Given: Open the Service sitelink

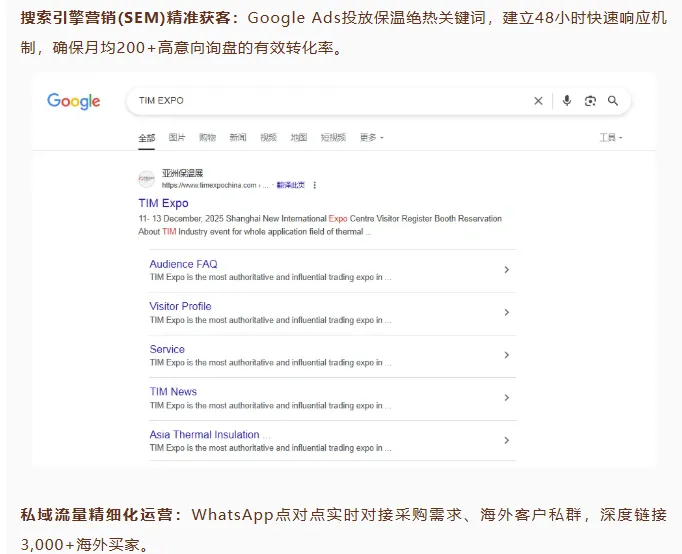Looking at the screenshot, I should coord(167,349).
